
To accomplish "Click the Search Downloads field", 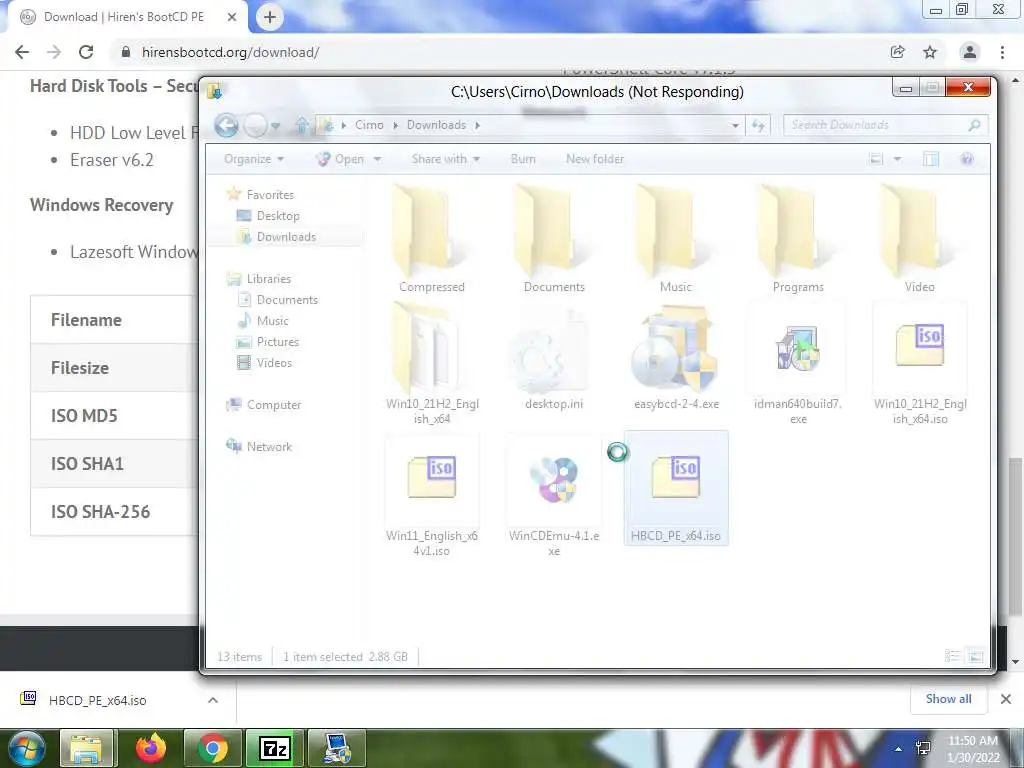I will (885, 125).
